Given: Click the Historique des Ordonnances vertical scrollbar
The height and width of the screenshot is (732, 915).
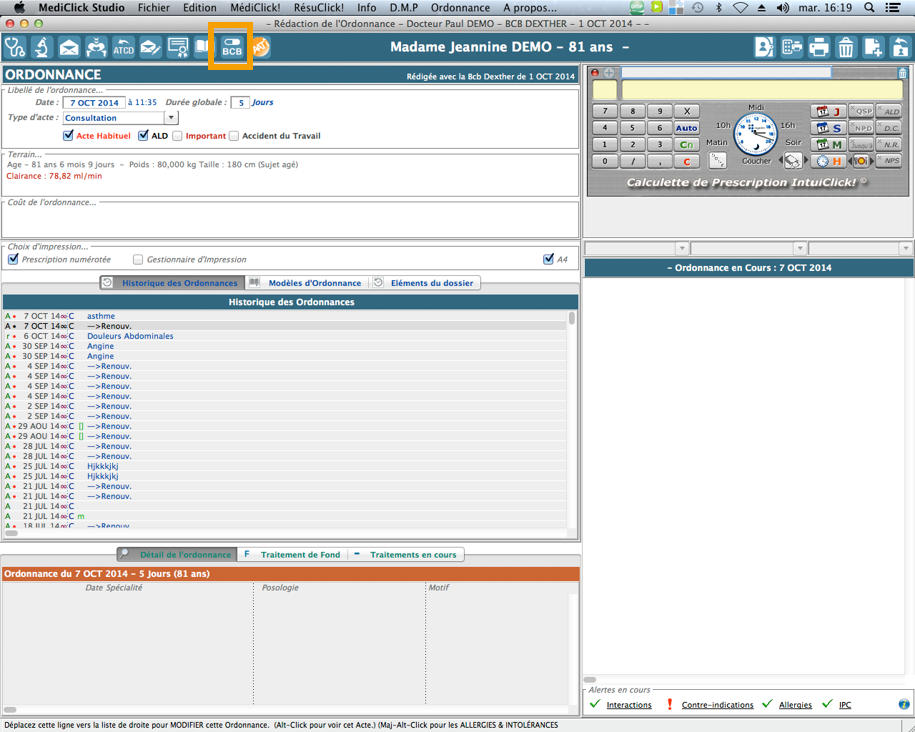Looking at the screenshot, I should (572, 420).
